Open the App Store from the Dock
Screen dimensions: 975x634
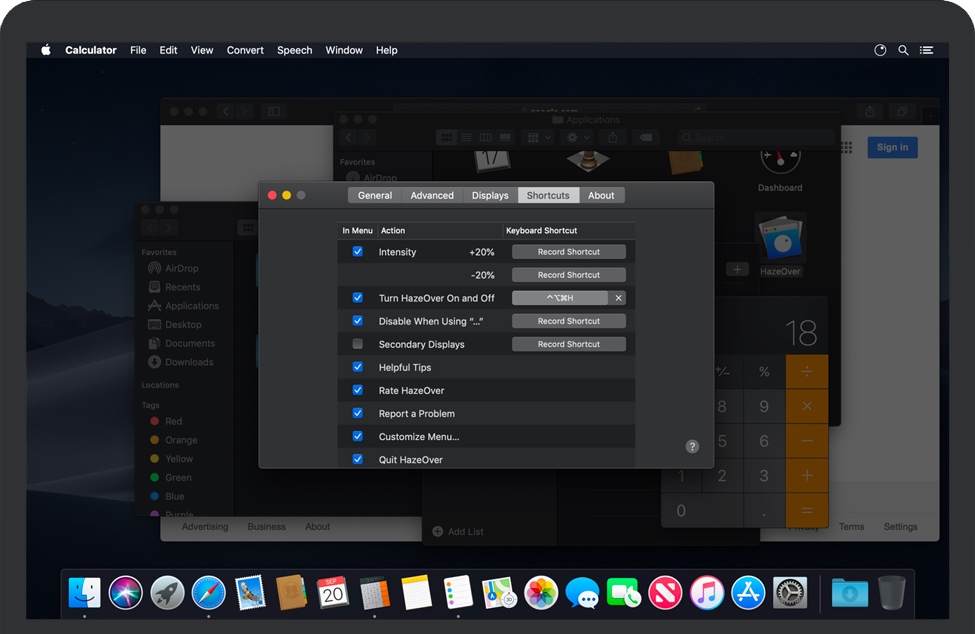click(x=748, y=592)
